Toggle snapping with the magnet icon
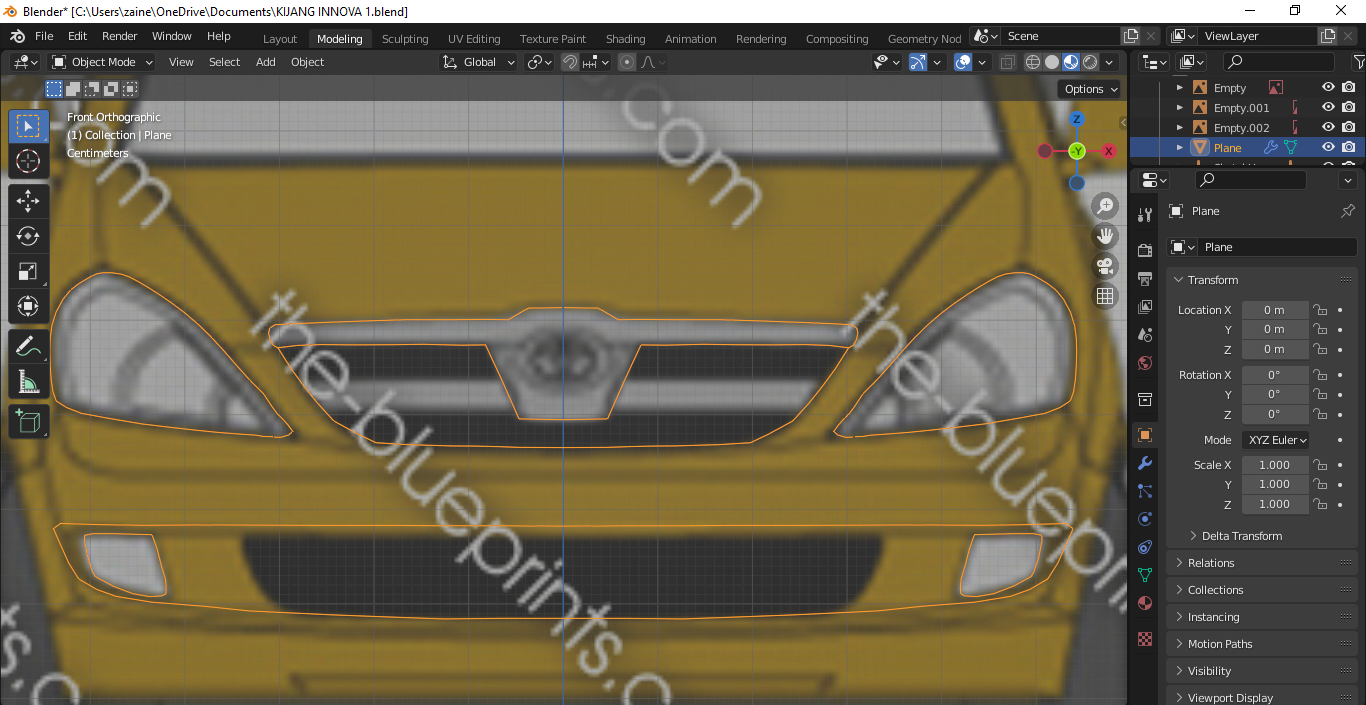The image size is (1366, 705). pyautogui.click(x=570, y=62)
